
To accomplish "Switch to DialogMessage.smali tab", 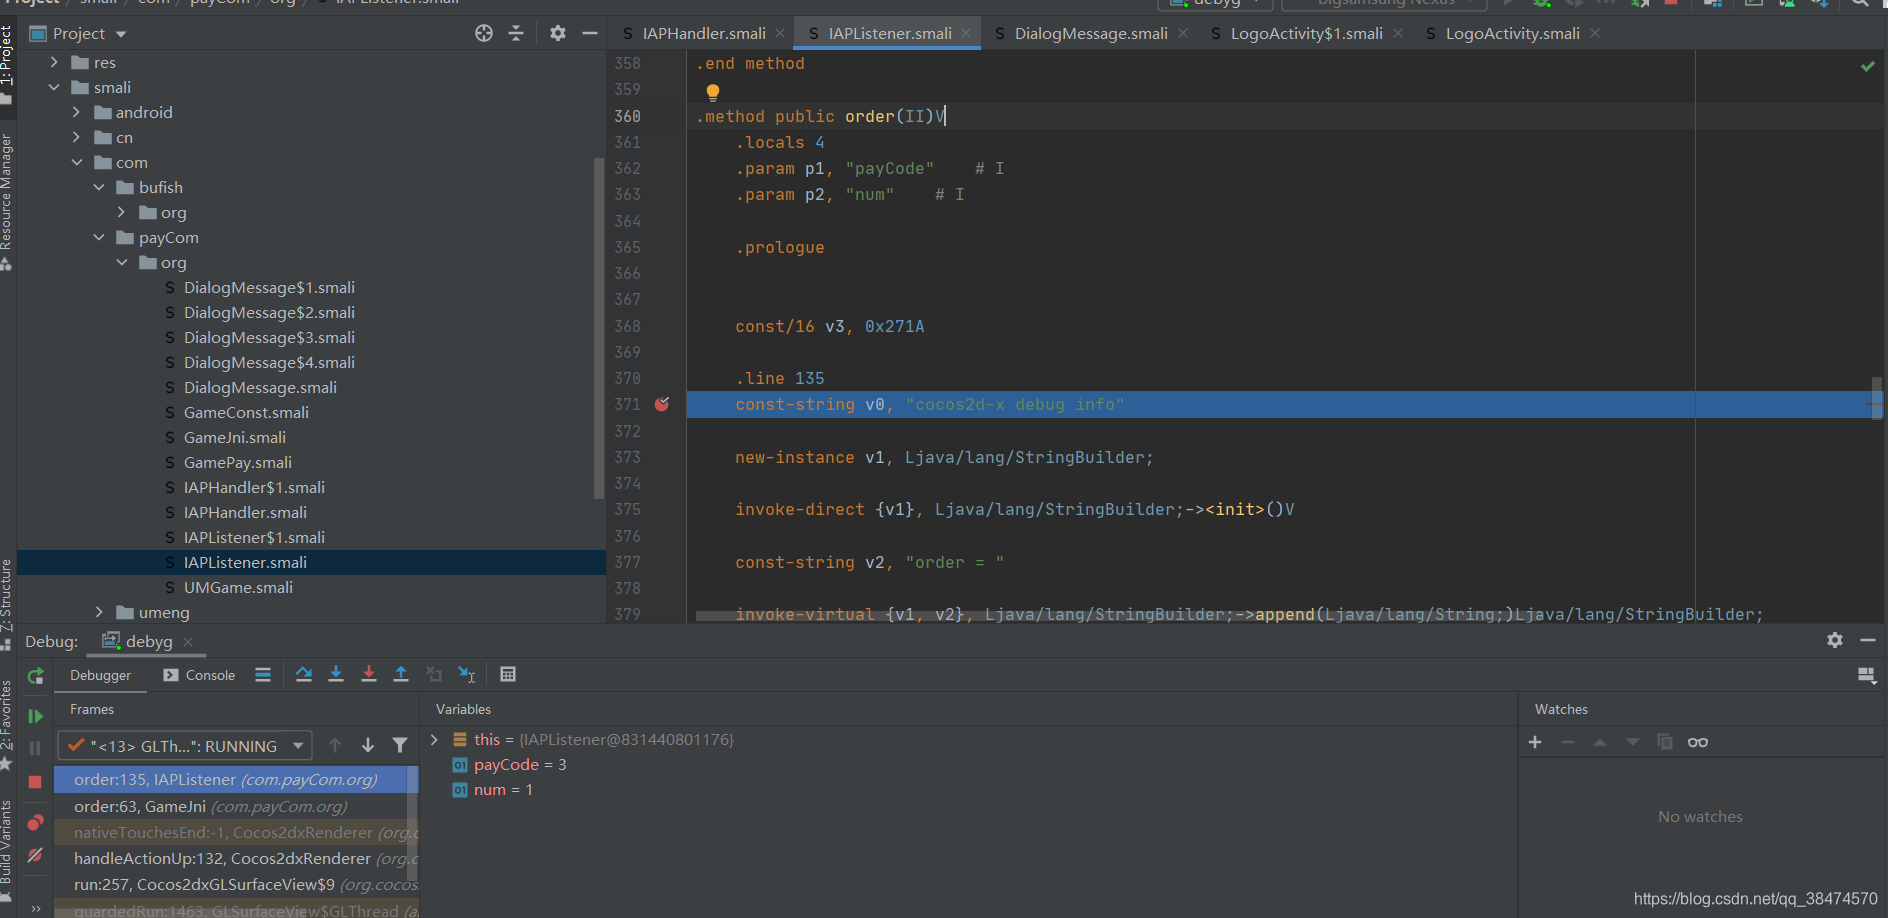I will coord(1091,33).
